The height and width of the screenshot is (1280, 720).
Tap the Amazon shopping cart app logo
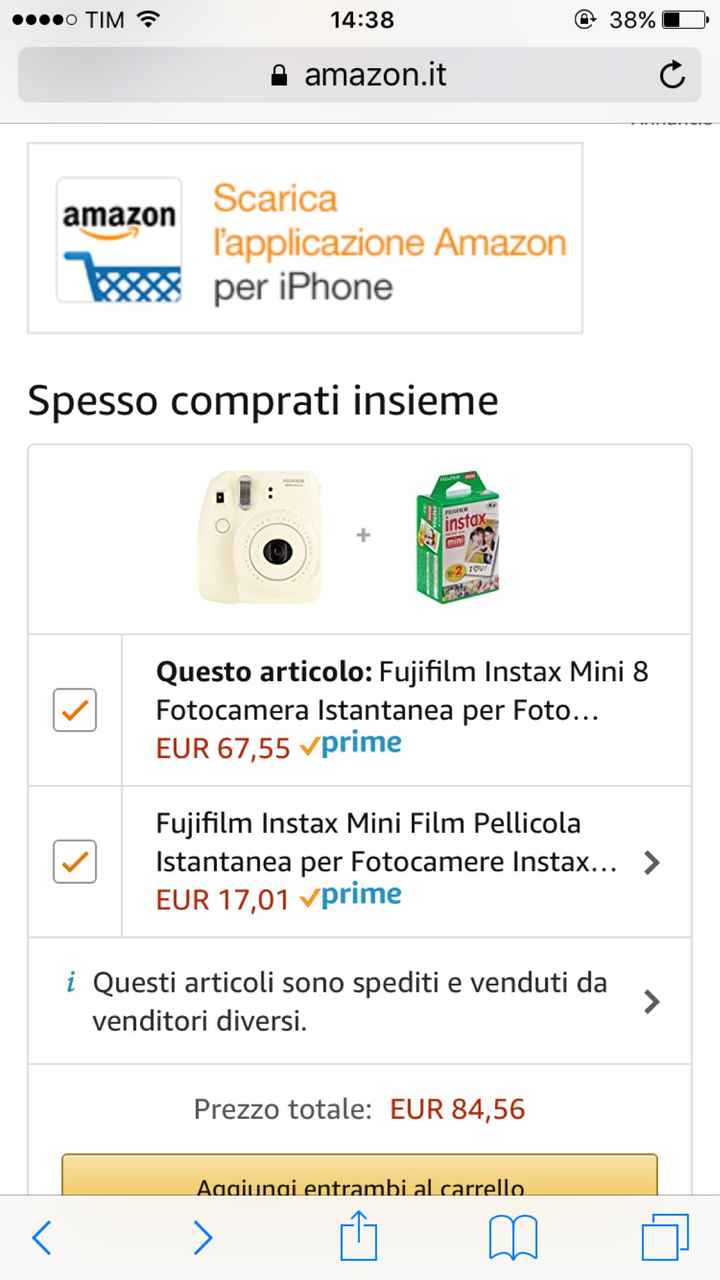119,240
